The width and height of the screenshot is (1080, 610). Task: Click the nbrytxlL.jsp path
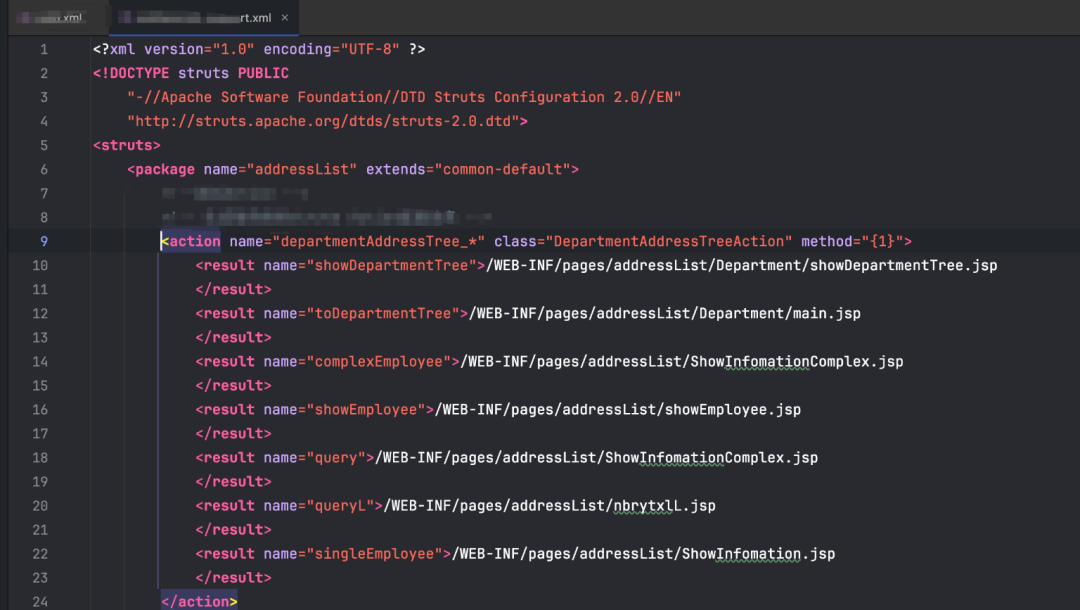click(550, 507)
